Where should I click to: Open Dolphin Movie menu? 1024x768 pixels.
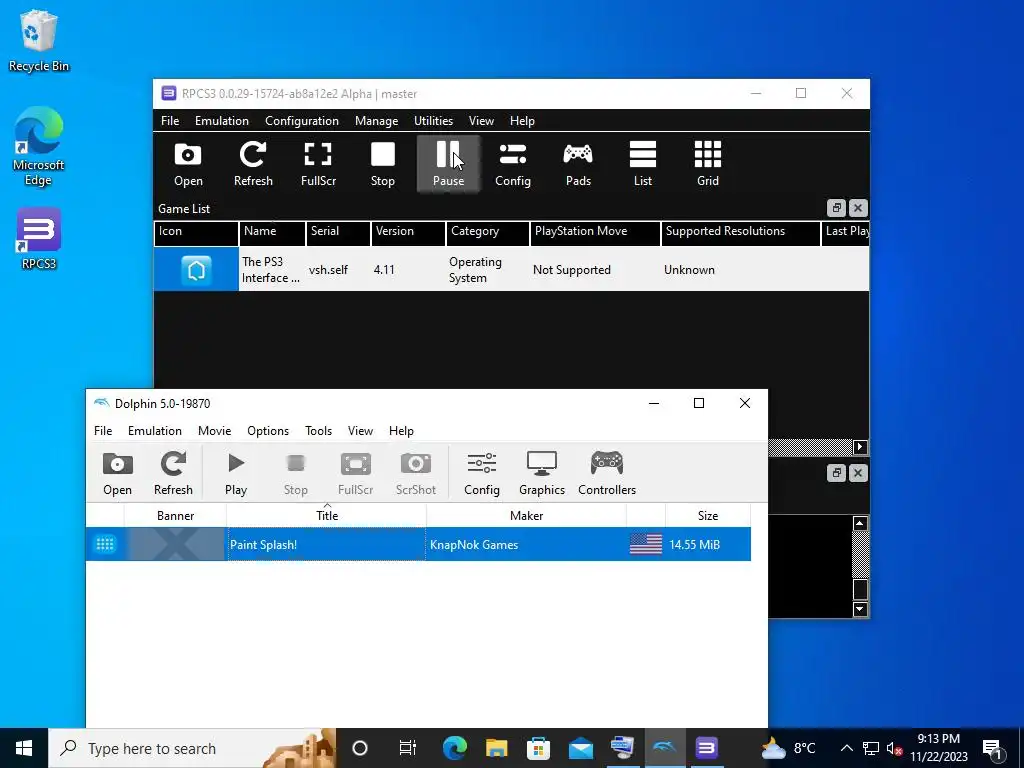click(x=214, y=431)
